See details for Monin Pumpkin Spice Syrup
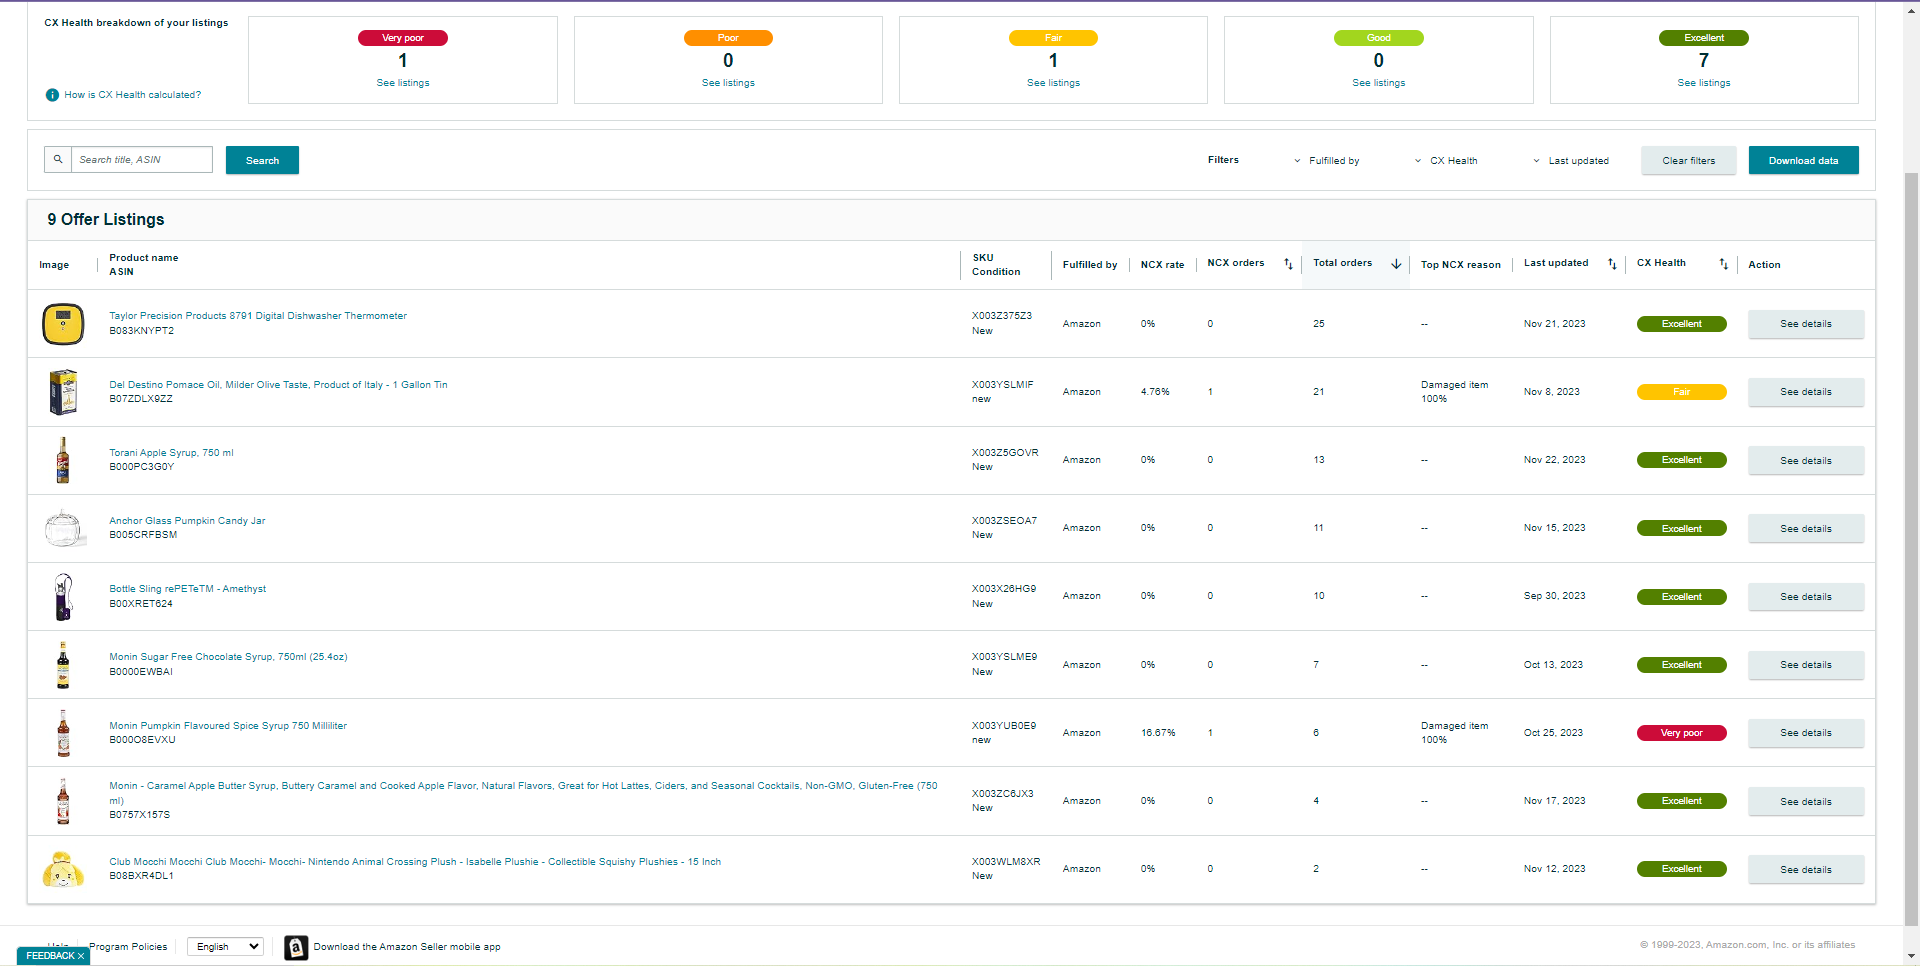The height and width of the screenshot is (966, 1920). (1805, 733)
